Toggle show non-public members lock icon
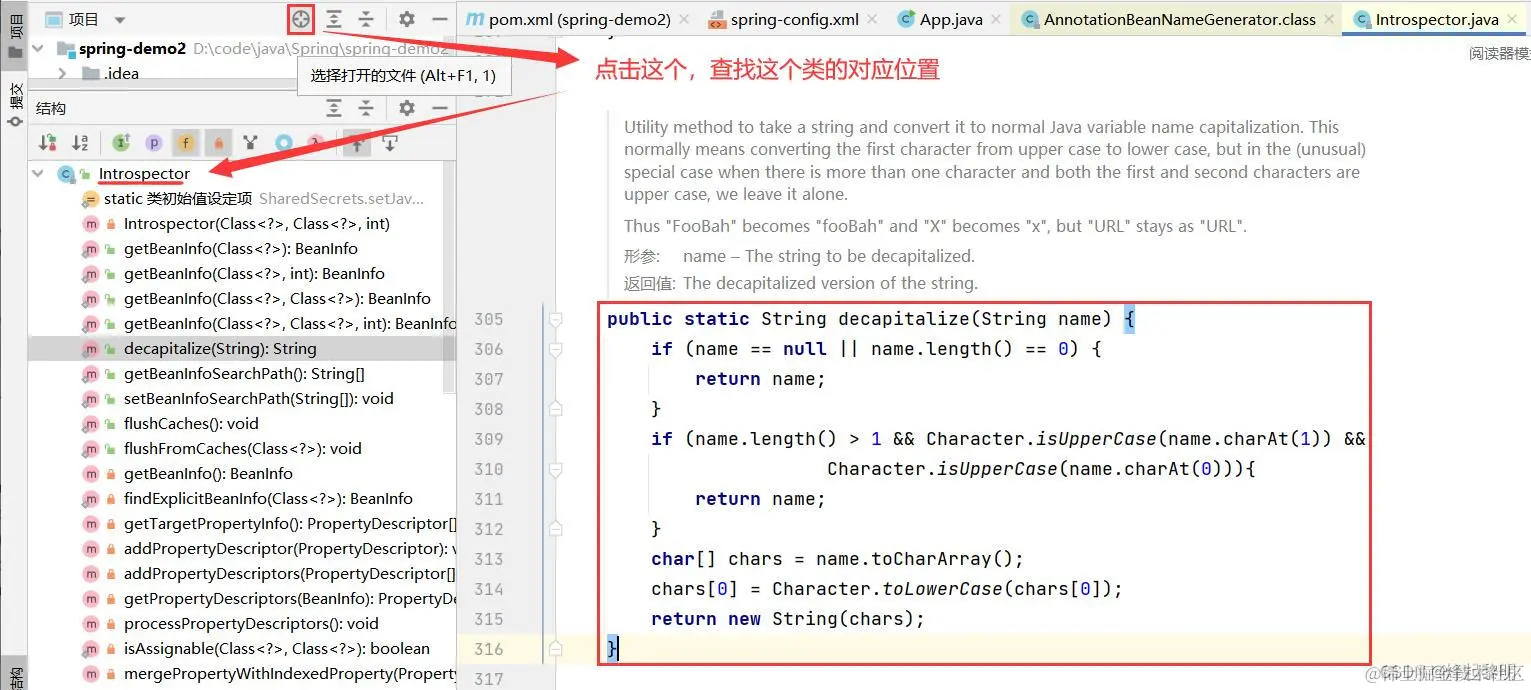 [217, 143]
